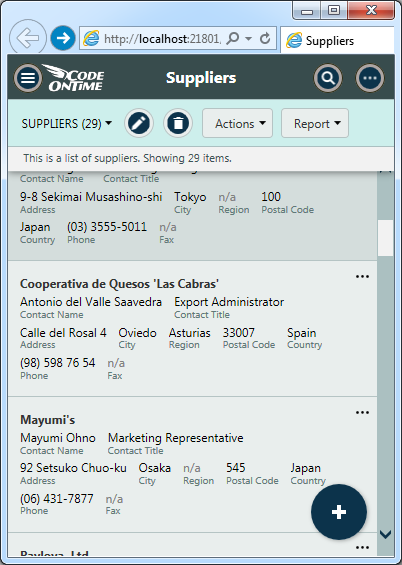Select supplier Cooperativa de Quesos 'Las Cabras'
Screen dimensions: 402x565
[x=119, y=284]
